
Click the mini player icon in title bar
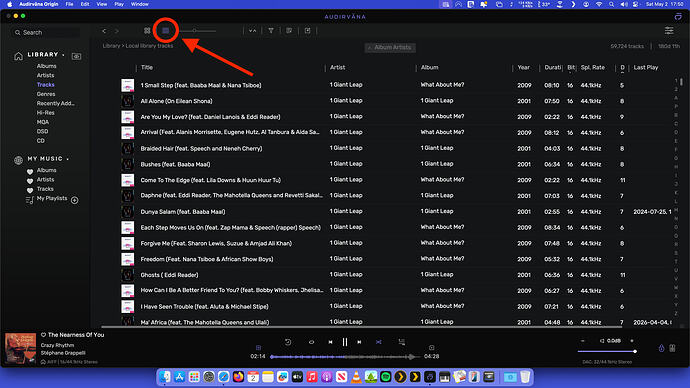[678, 17]
